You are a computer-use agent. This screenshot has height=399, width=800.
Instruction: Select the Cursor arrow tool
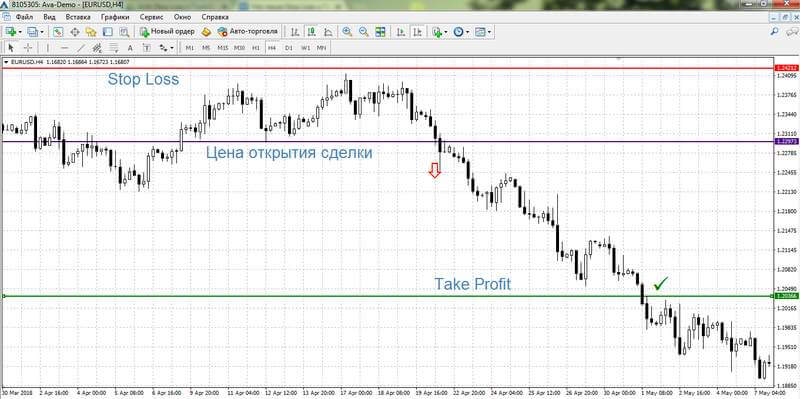(11, 48)
